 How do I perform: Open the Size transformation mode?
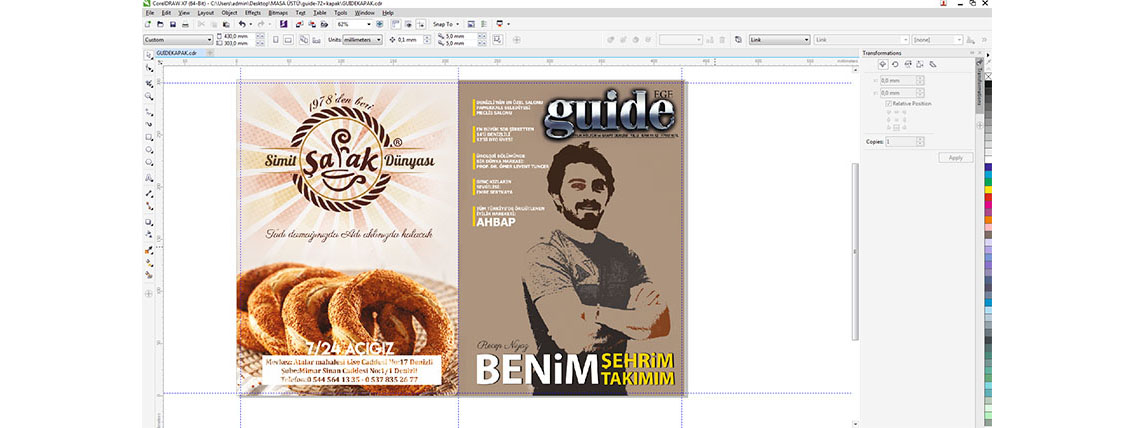click(920, 64)
